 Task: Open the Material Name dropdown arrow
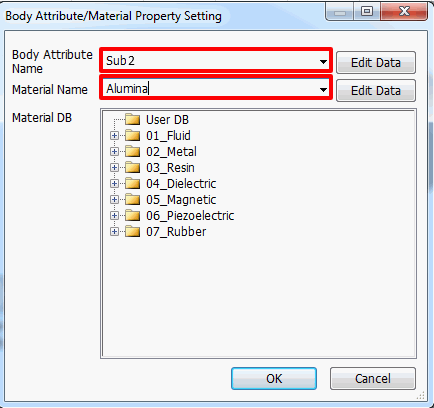coord(323,89)
